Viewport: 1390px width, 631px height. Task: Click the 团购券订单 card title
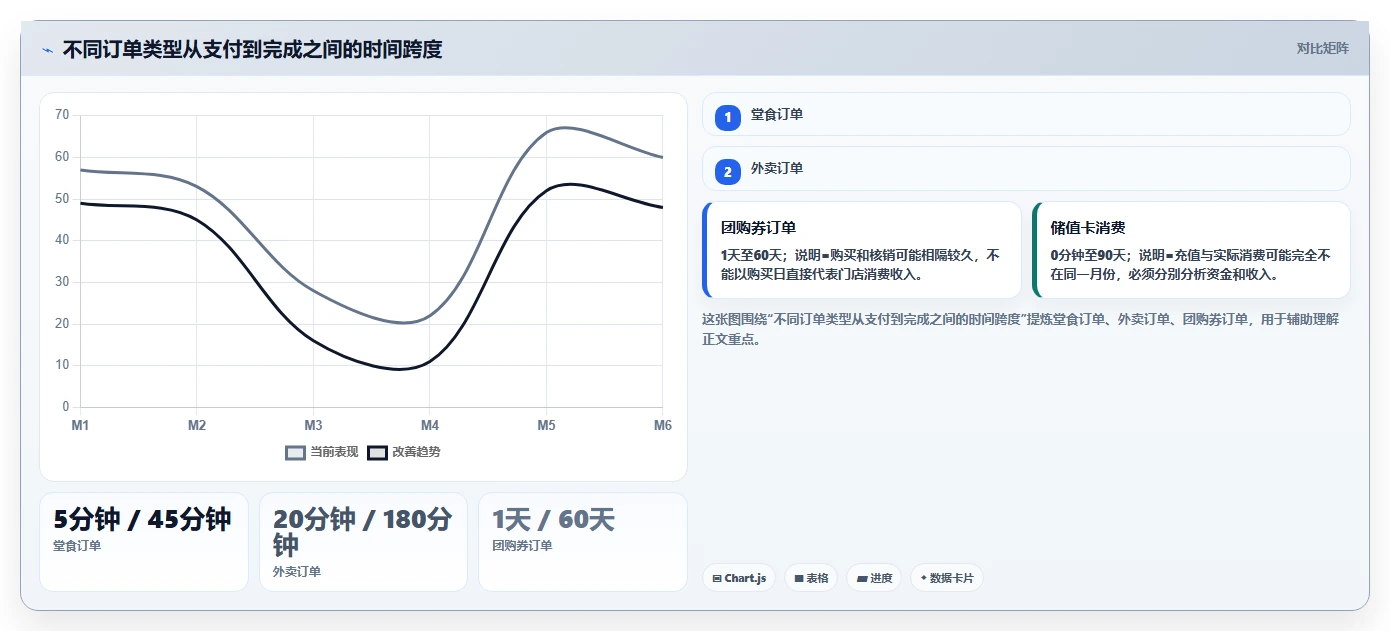point(758,228)
